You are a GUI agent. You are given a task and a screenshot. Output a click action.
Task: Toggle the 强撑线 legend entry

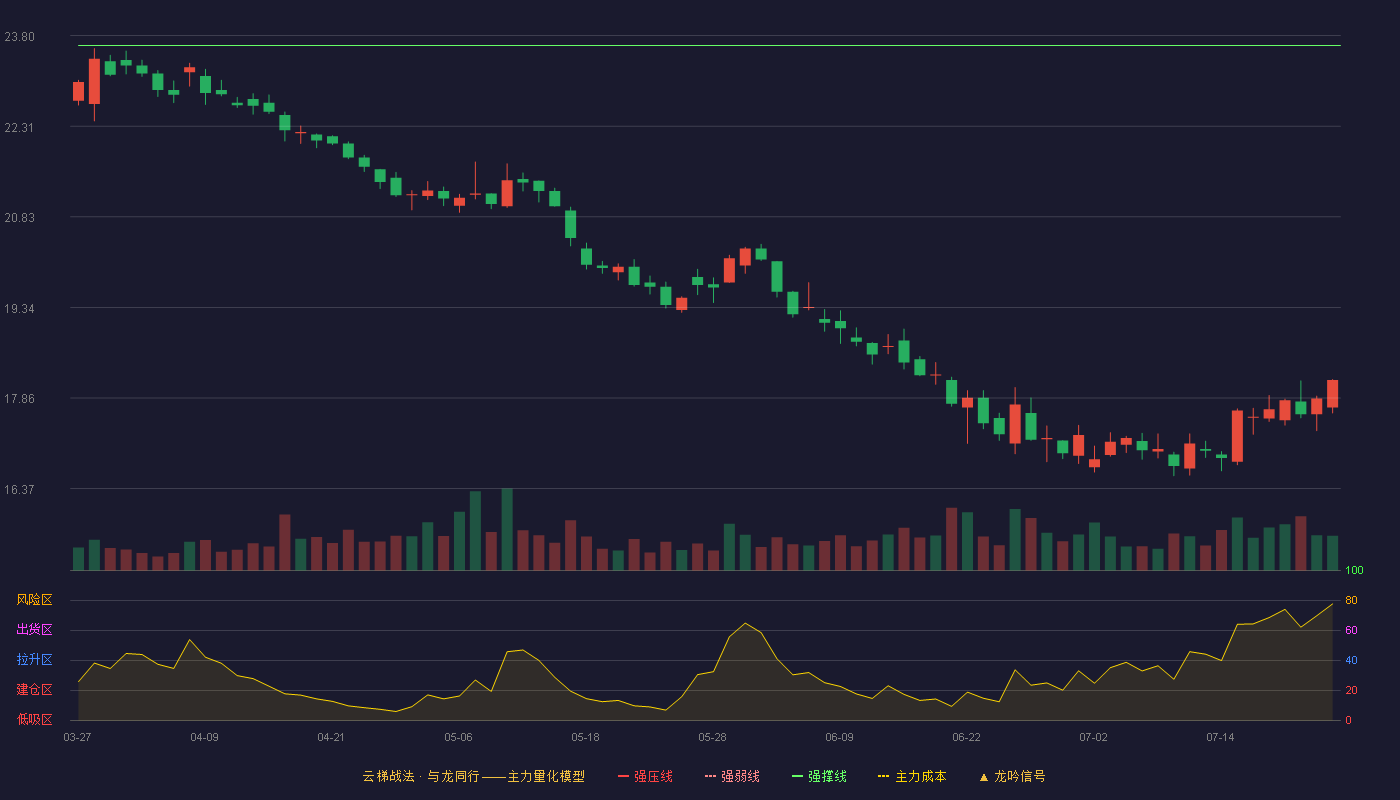pyautogui.click(x=819, y=776)
